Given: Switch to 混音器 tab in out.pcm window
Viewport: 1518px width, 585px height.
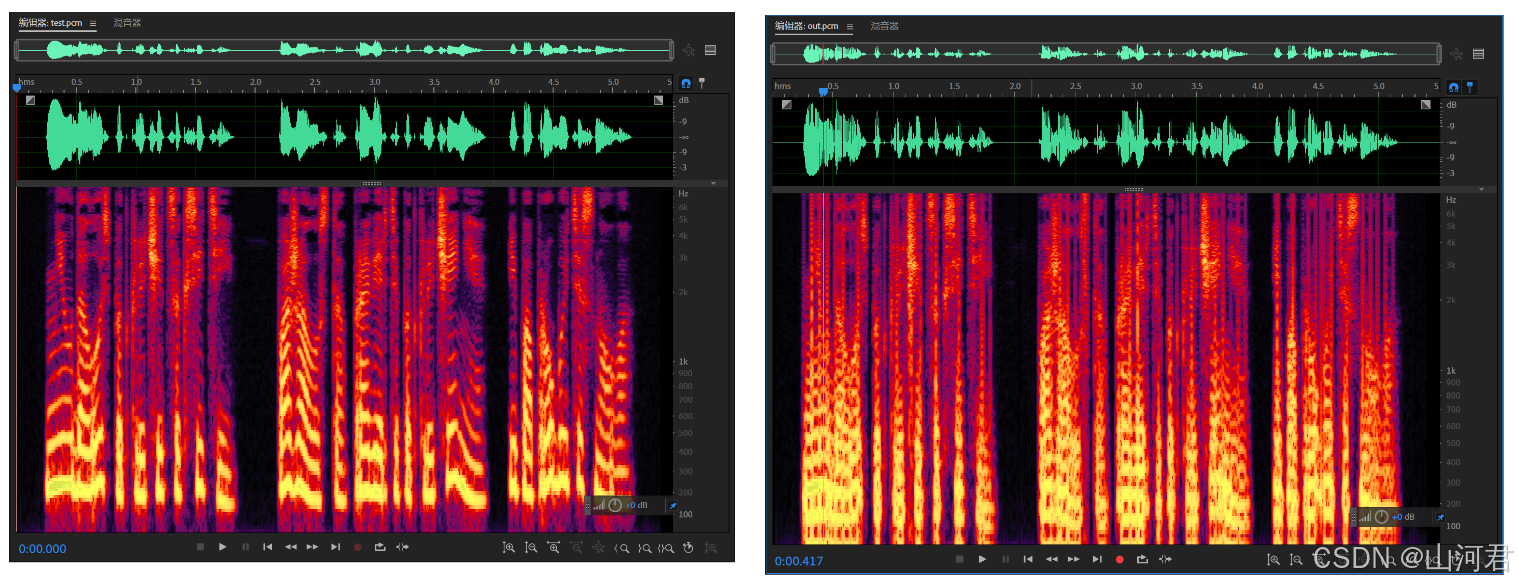Looking at the screenshot, I should (x=884, y=26).
